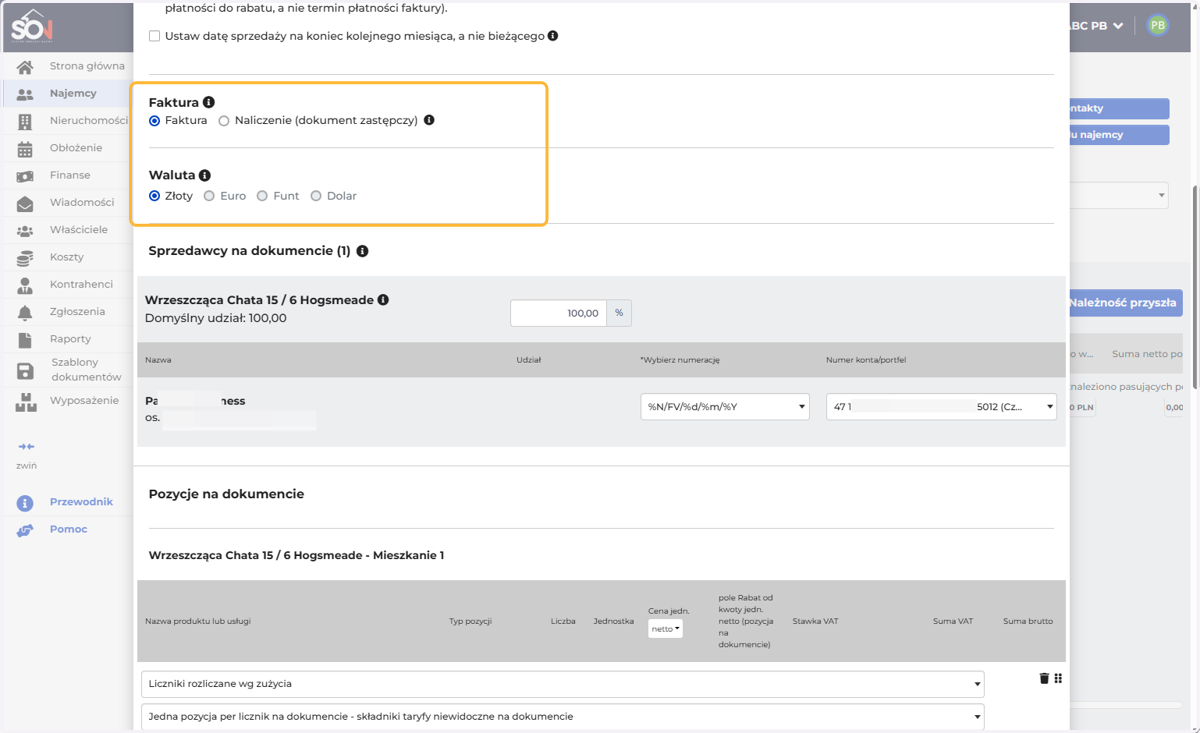Click the share percentage field 100,00
The image size is (1200, 733).
pyautogui.click(x=558, y=313)
